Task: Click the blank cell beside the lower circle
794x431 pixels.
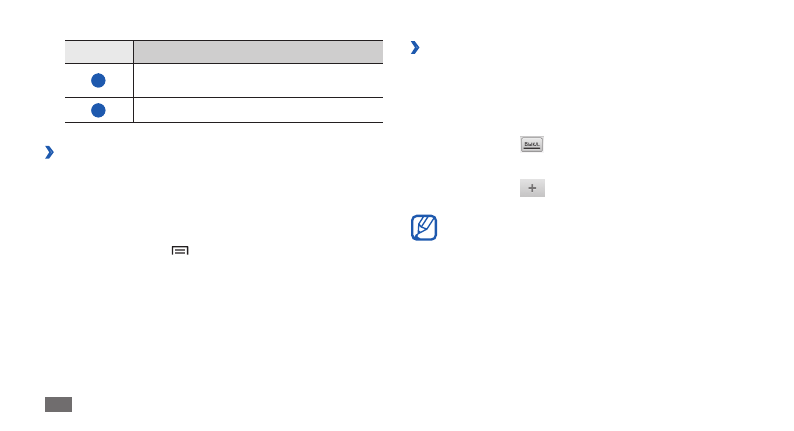Action: tap(258, 110)
